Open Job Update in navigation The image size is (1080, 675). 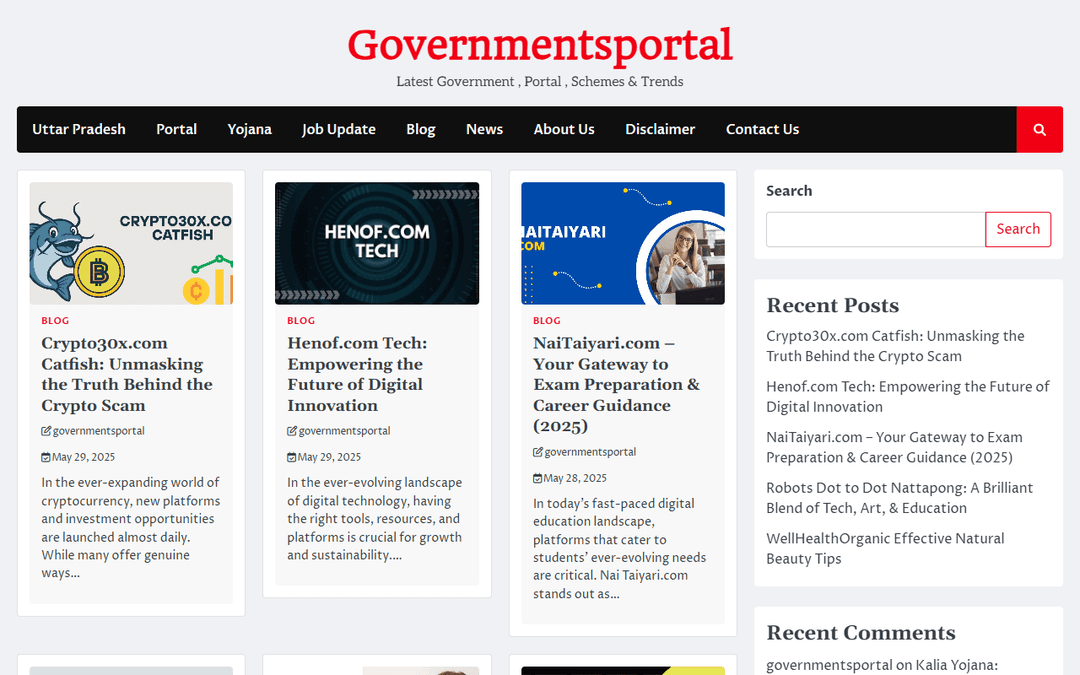pos(338,129)
